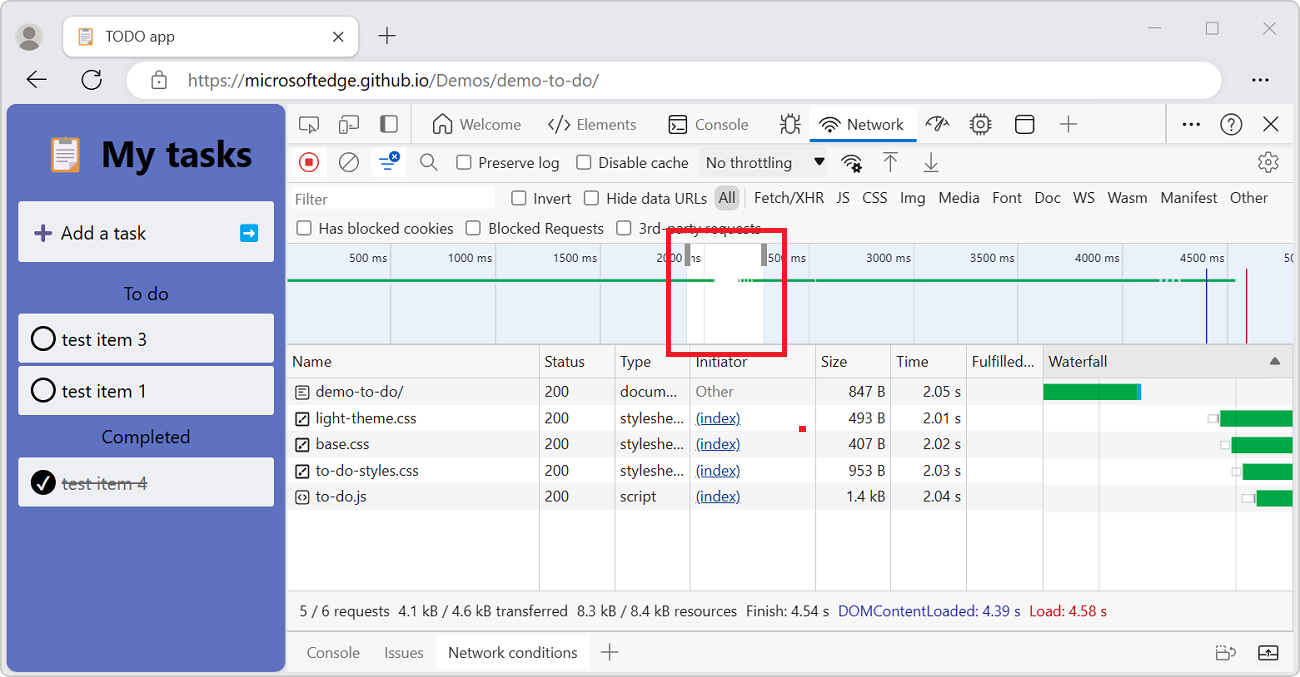
Task: Toggle device emulation mode
Action: pyautogui.click(x=349, y=124)
